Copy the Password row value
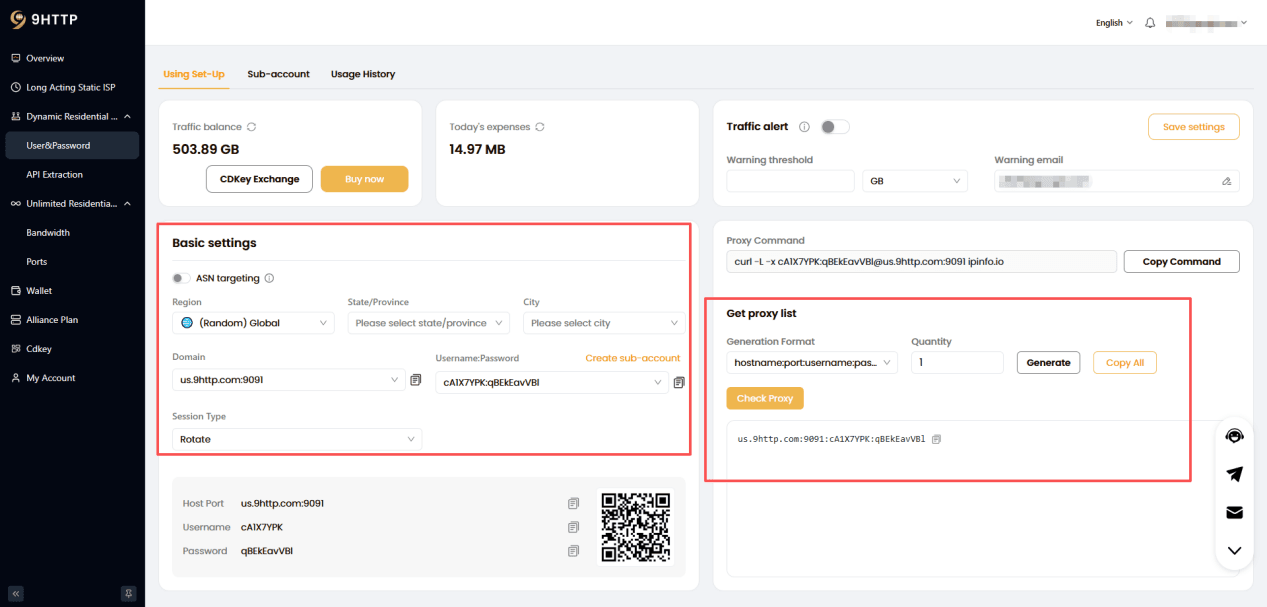Screen dimensions: 1267x607 tap(574, 551)
